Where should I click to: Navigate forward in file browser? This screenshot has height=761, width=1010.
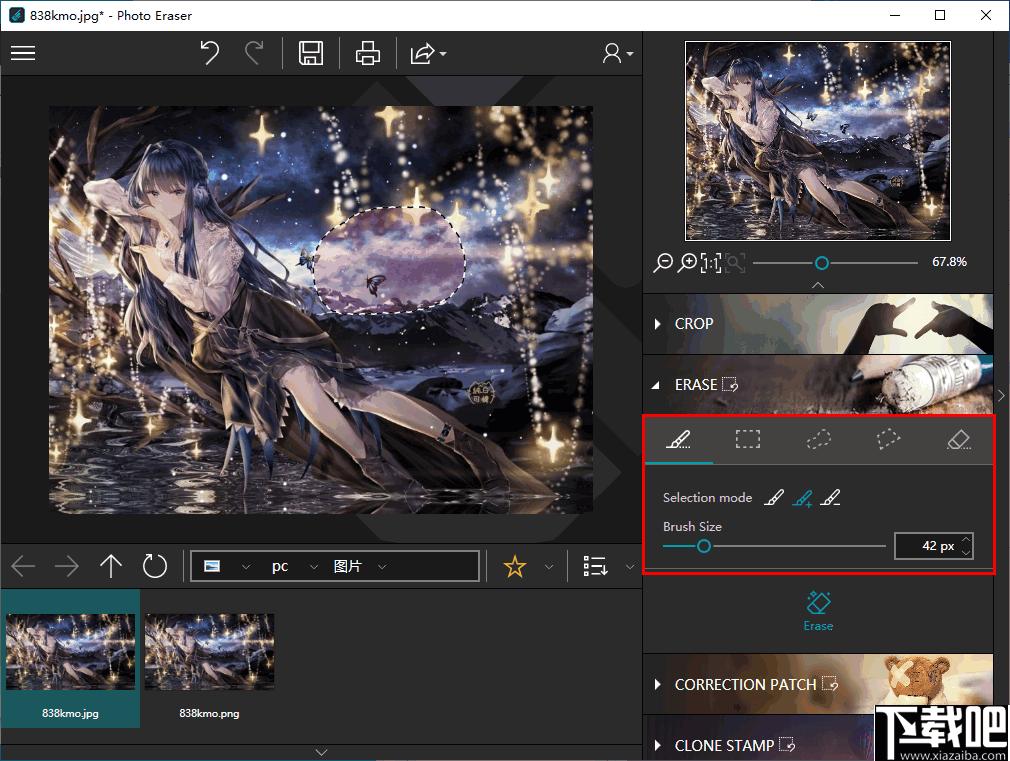pos(66,566)
